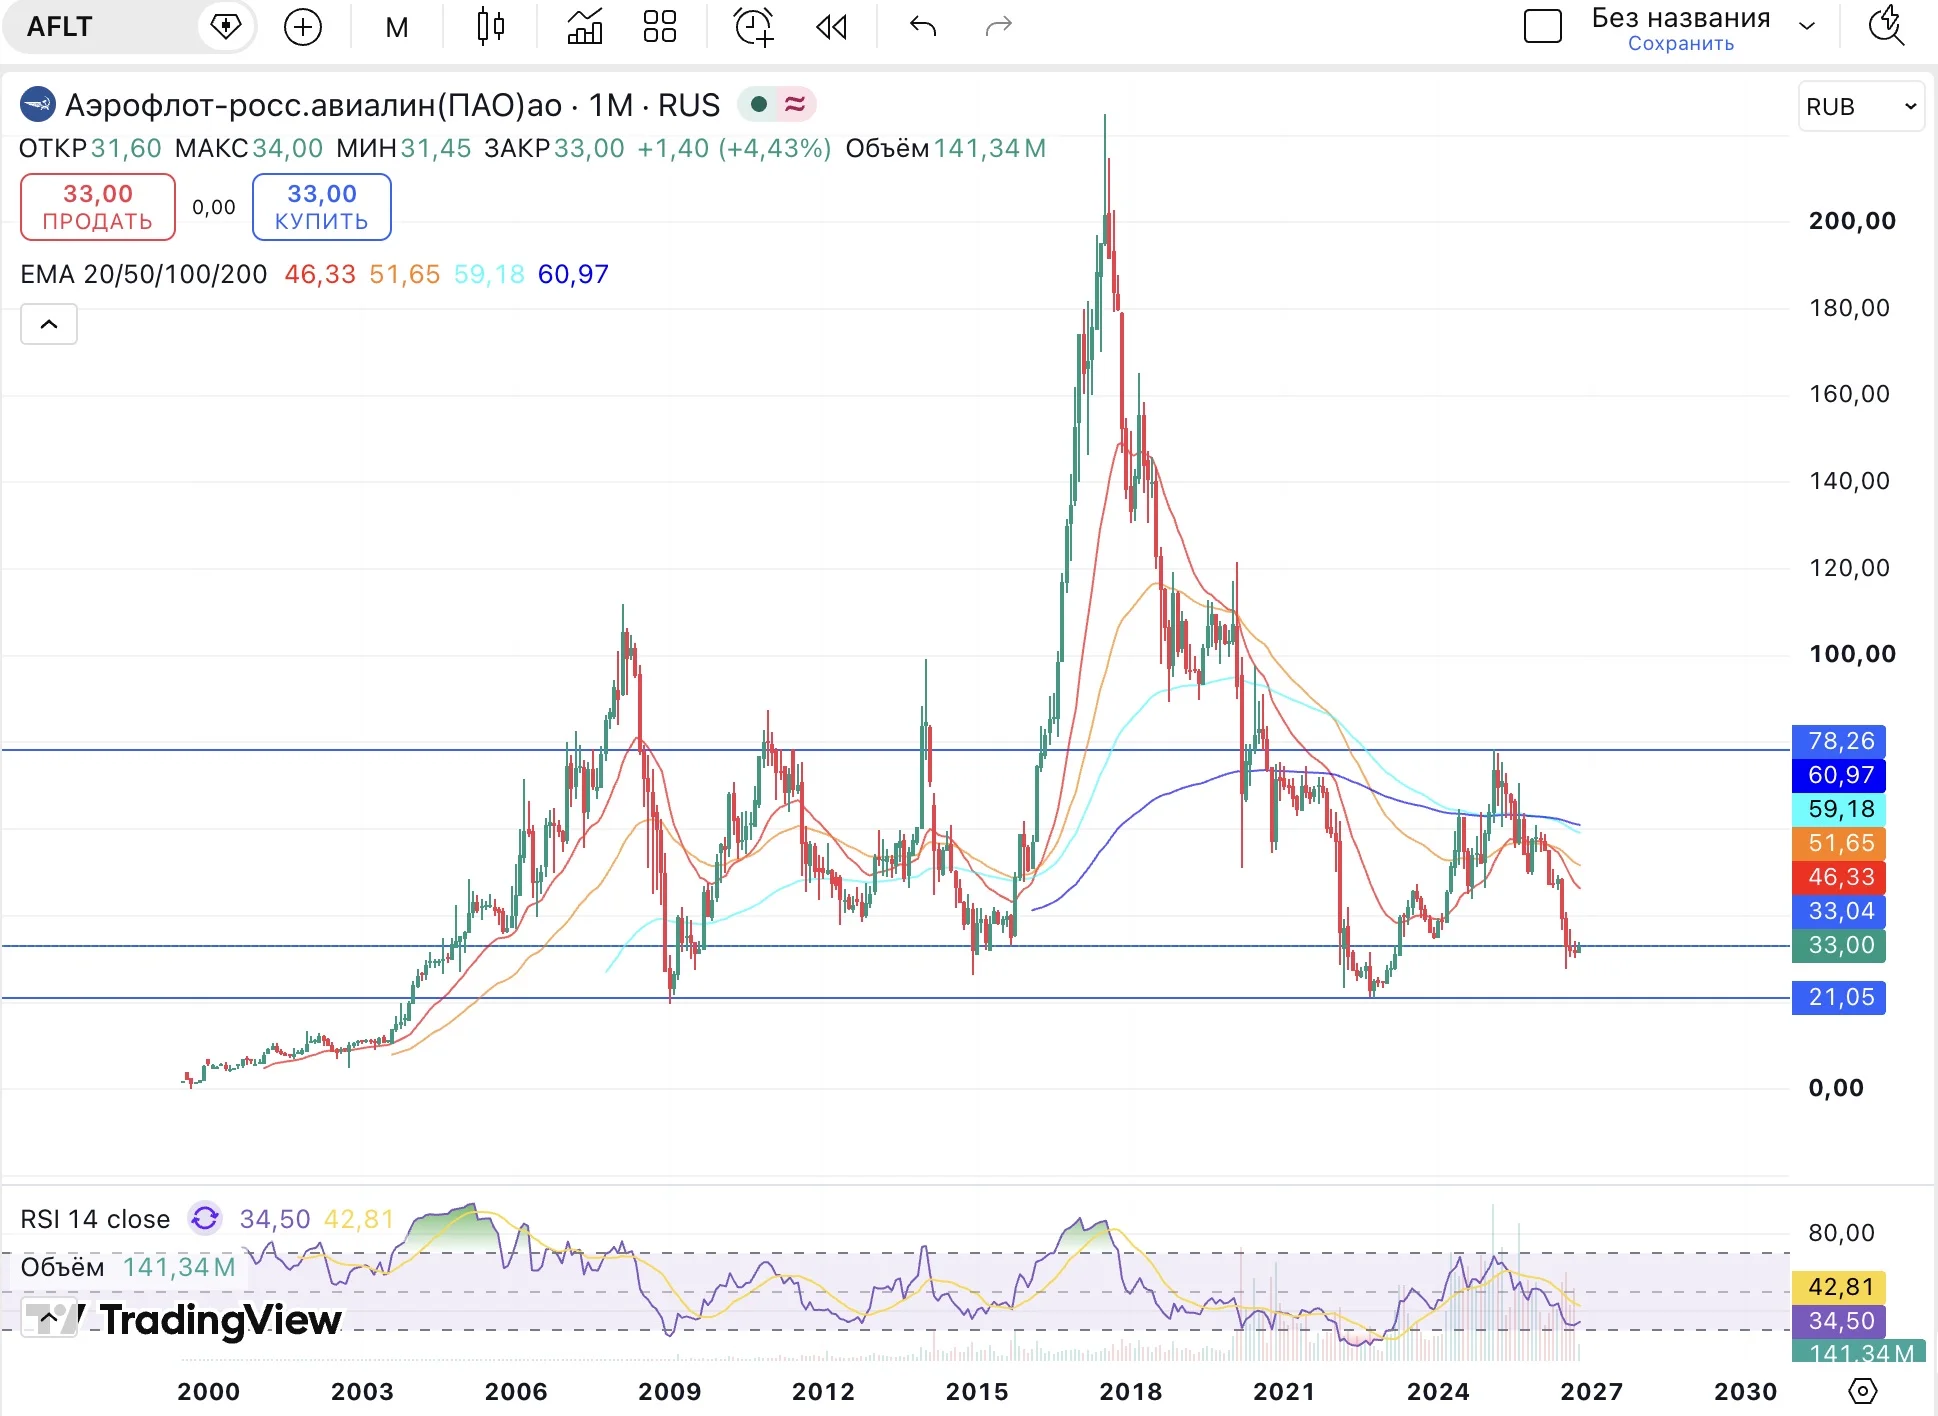Collapse the indicator legend with chevron button
1938x1416 pixels.
coord(49,324)
